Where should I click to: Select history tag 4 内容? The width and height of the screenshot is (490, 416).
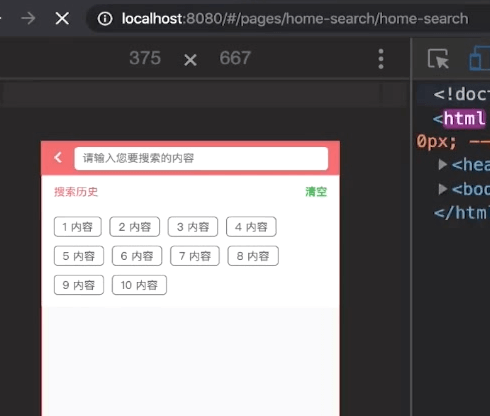[x=251, y=227]
